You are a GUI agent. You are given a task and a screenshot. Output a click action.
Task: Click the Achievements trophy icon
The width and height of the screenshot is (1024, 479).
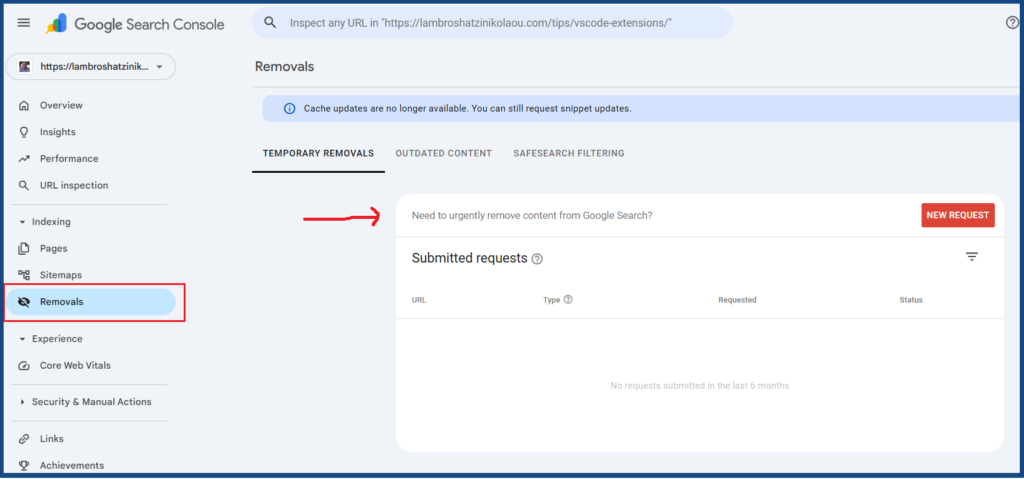[24, 466]
